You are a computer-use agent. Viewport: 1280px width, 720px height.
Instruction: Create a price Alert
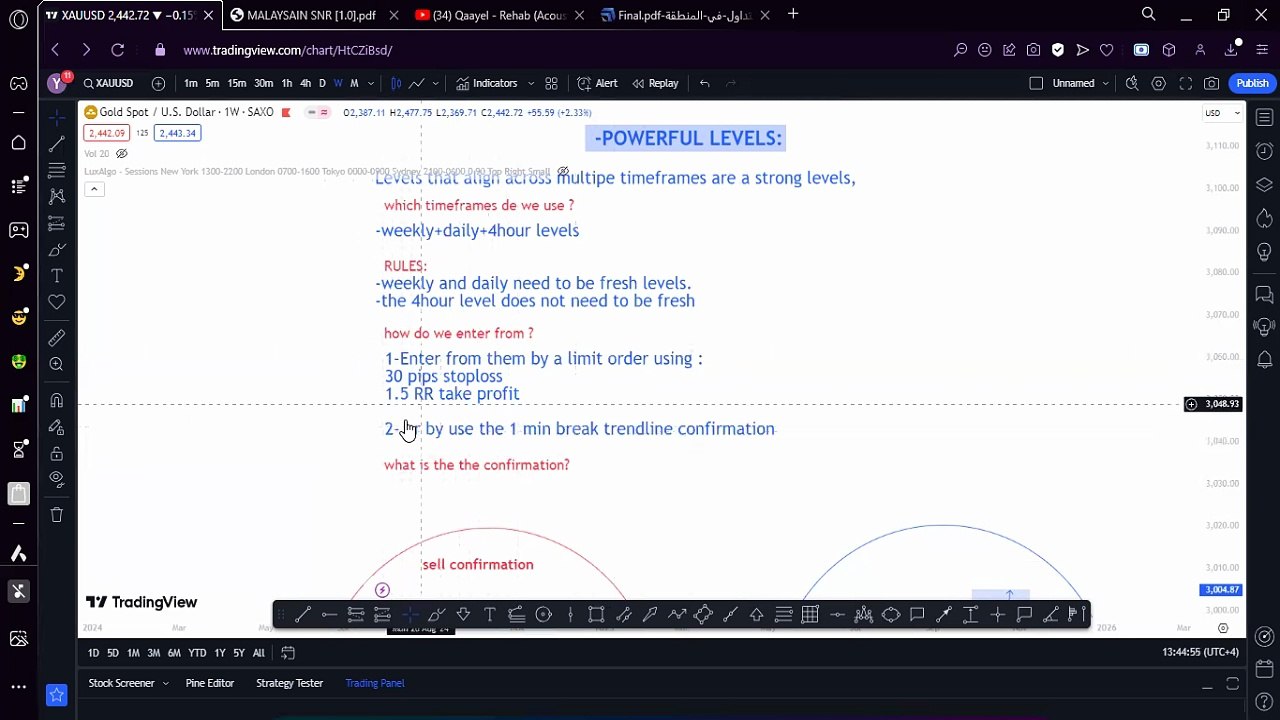coord(597,83)
